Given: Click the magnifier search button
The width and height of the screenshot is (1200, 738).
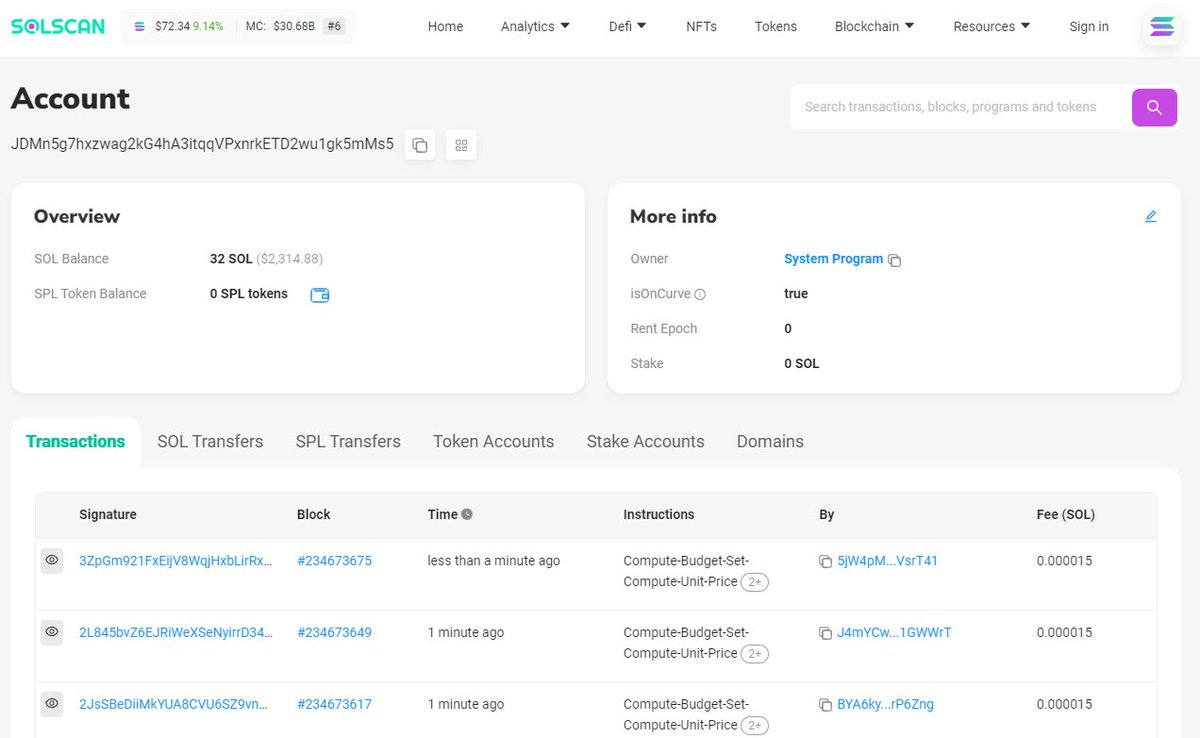Looking at the screenshot, I should [x=1154, y=107].
